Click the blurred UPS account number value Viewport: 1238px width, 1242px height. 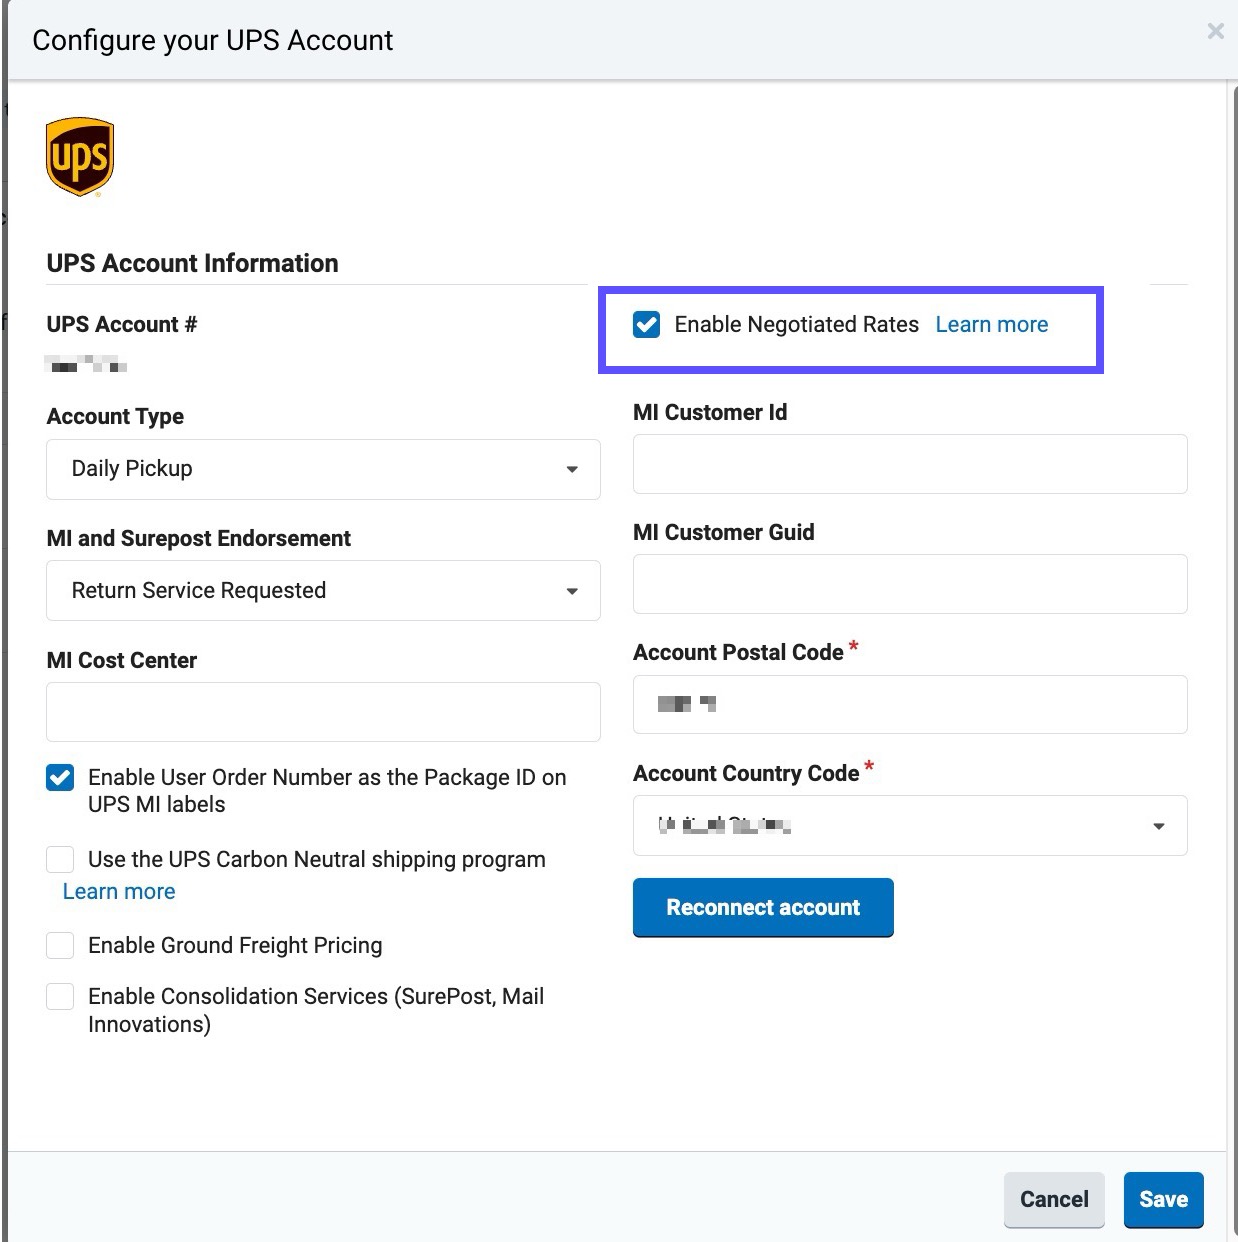pyautogui.click(x=87, y=365)
